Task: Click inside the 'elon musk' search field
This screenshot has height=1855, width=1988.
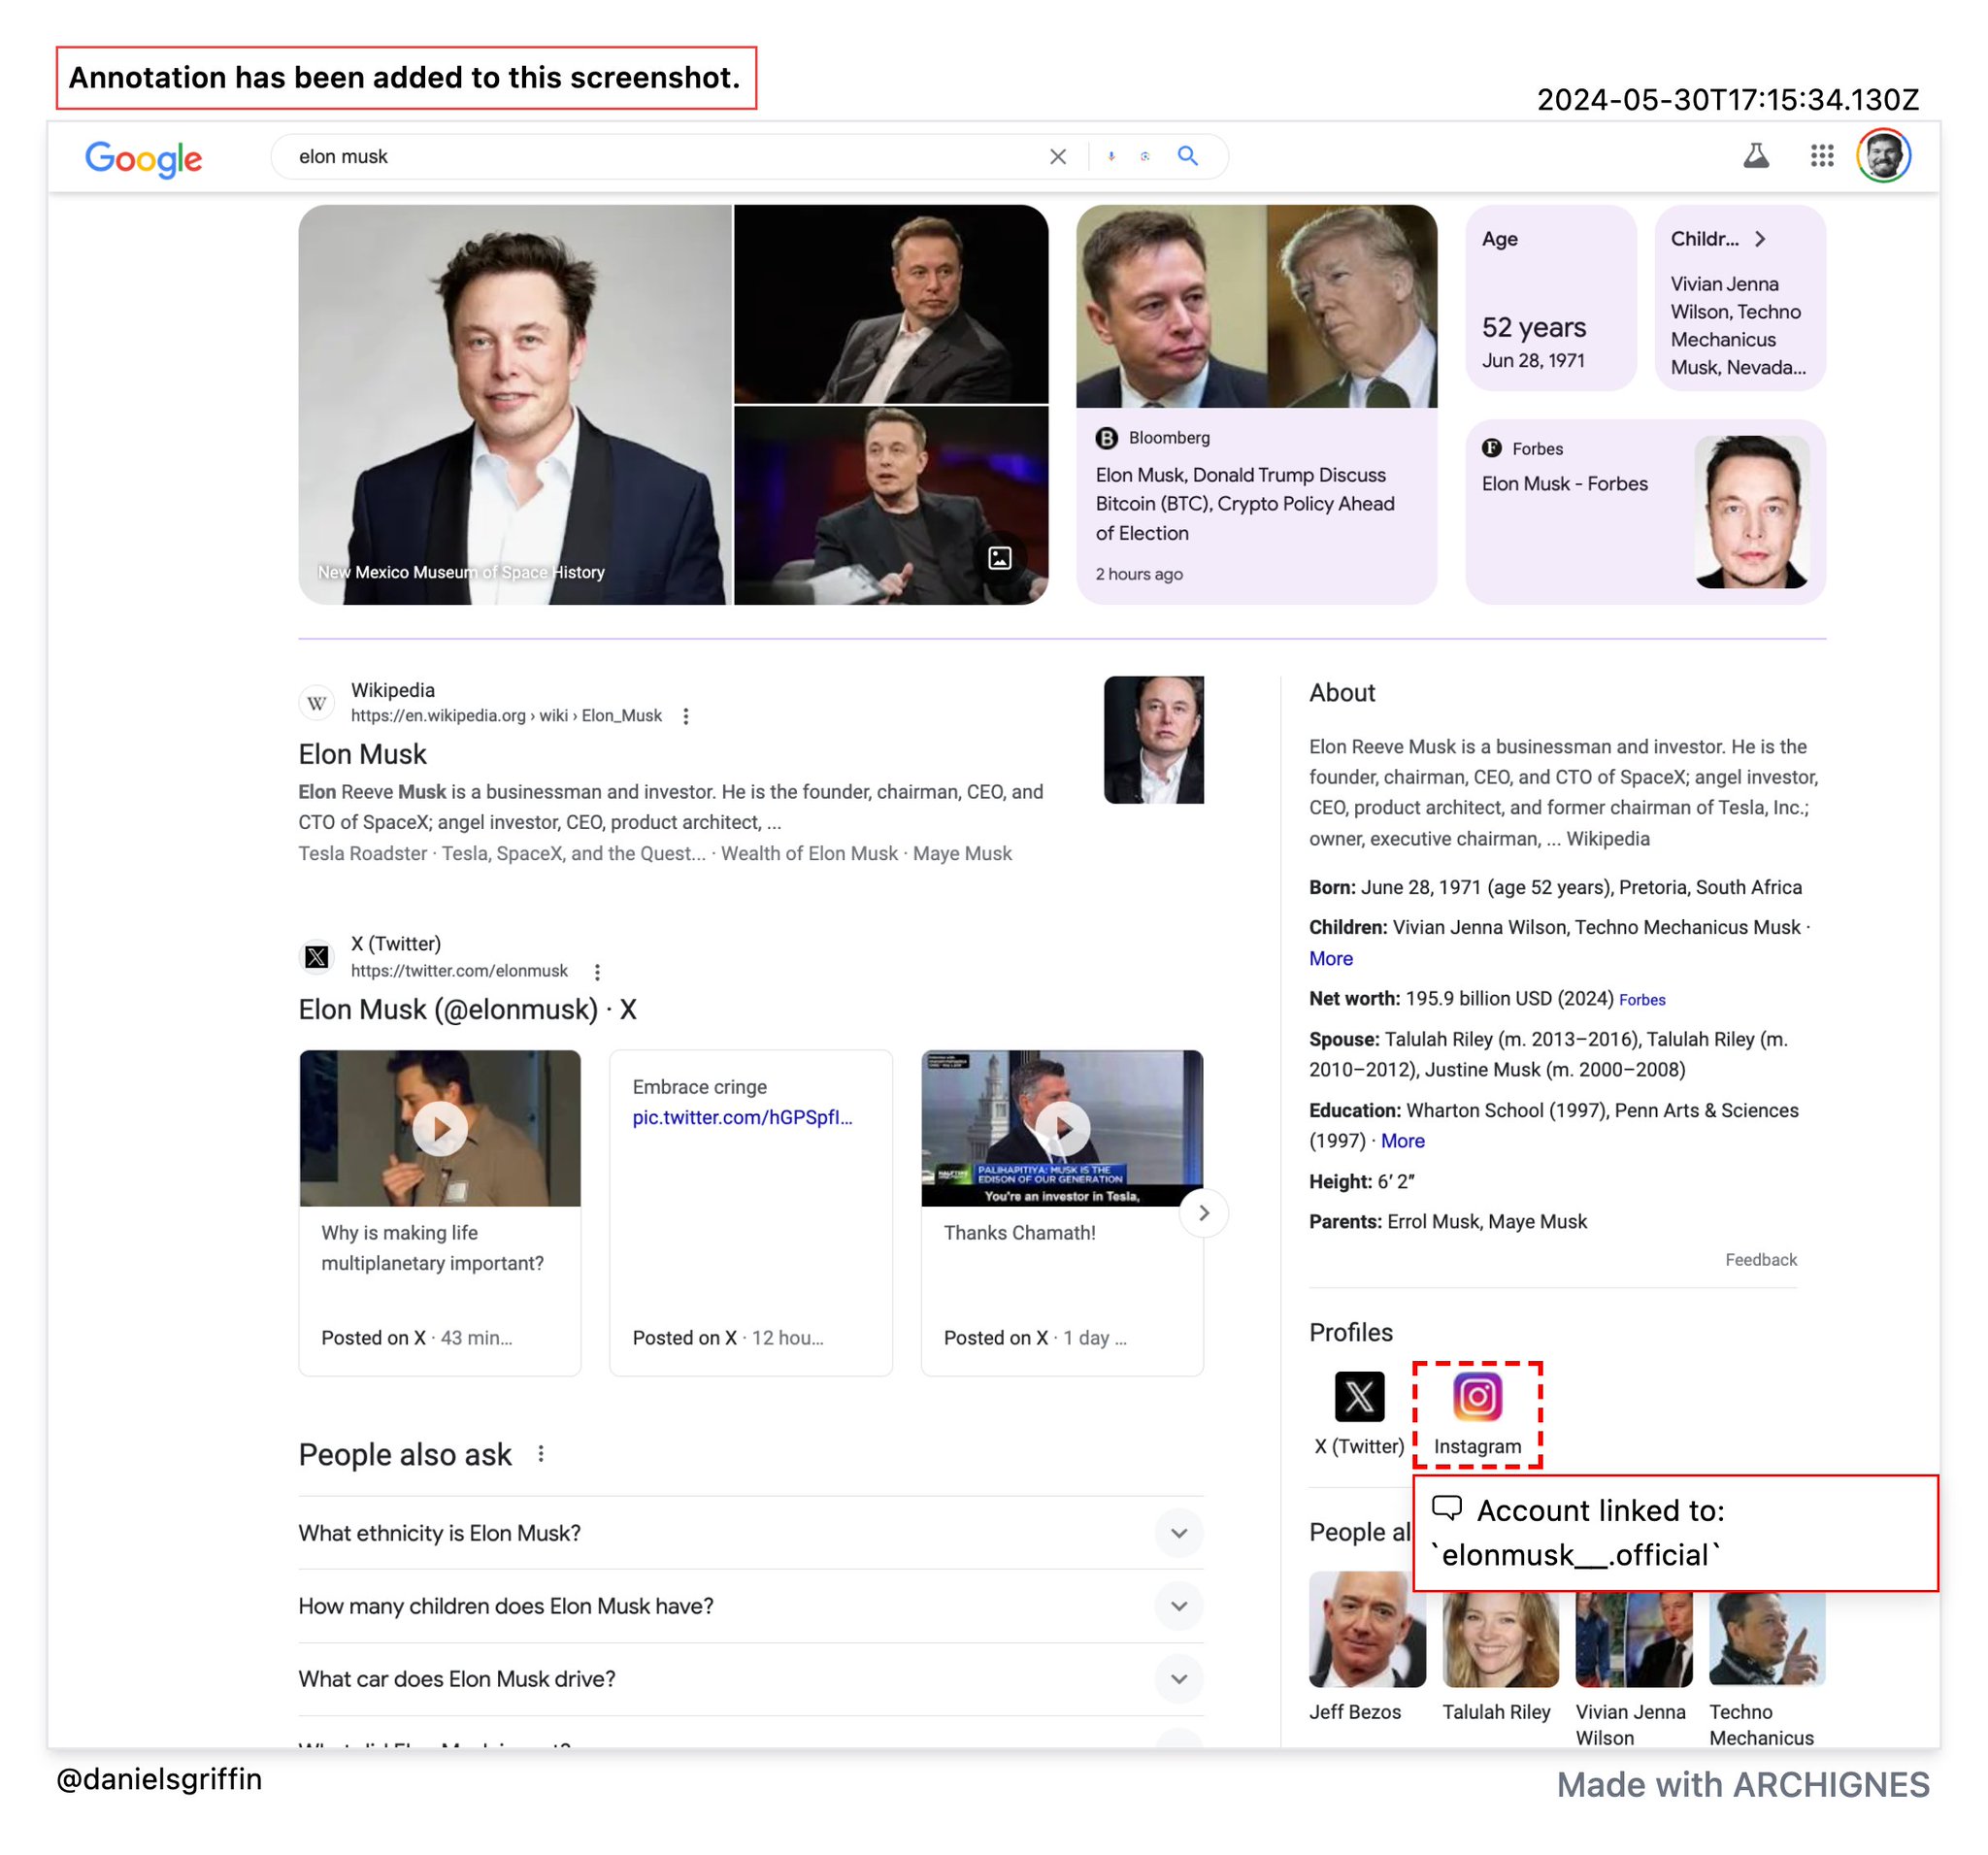Action: tap(660, 157)
